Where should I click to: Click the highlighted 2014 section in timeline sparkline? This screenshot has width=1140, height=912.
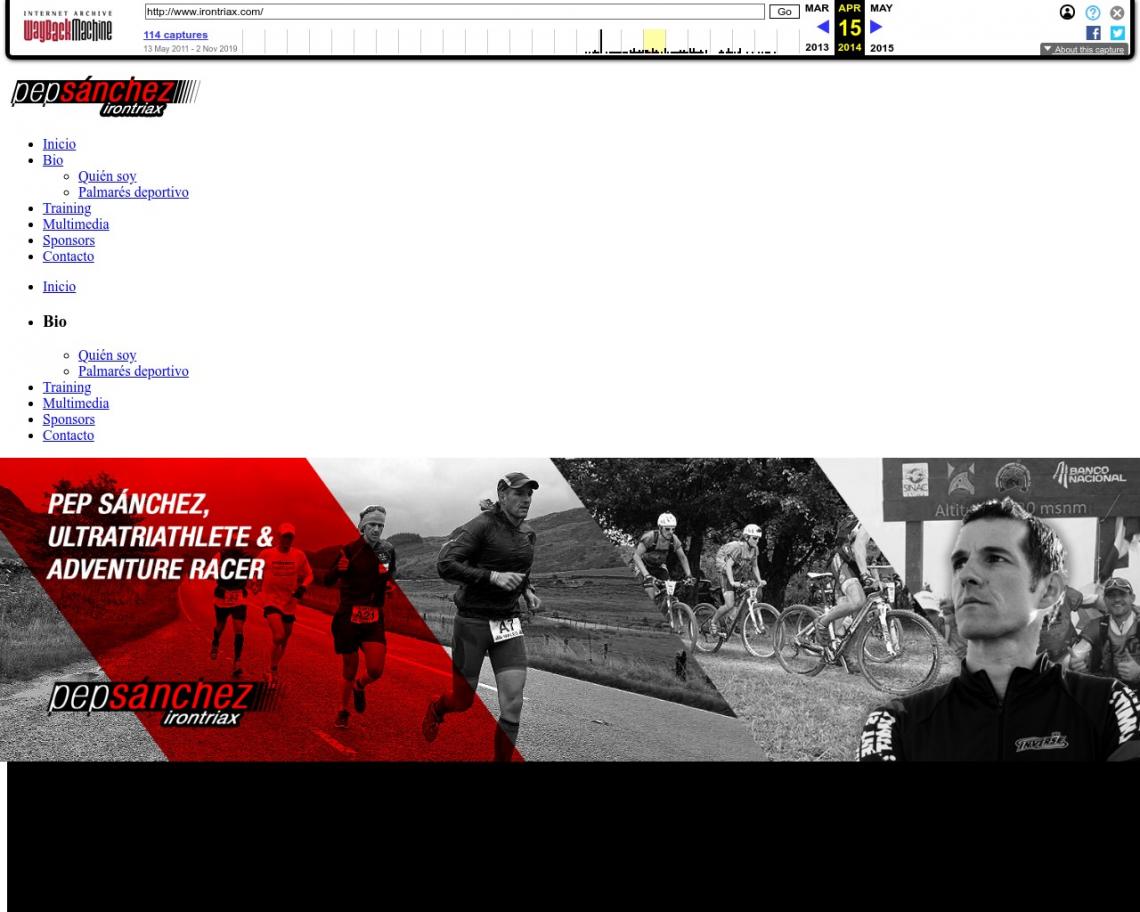pyautogui.click(x=654, y=41)
